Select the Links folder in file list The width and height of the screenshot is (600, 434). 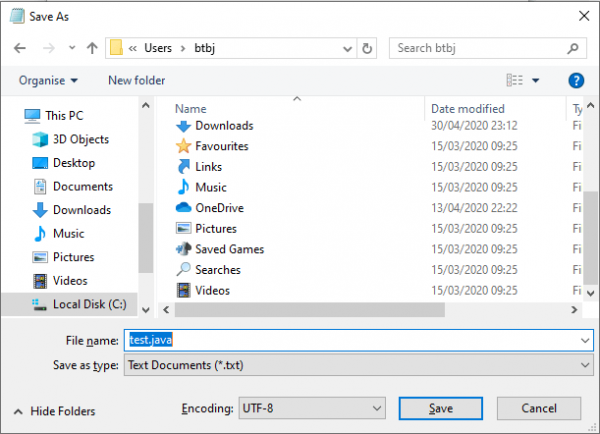(199, 167)
